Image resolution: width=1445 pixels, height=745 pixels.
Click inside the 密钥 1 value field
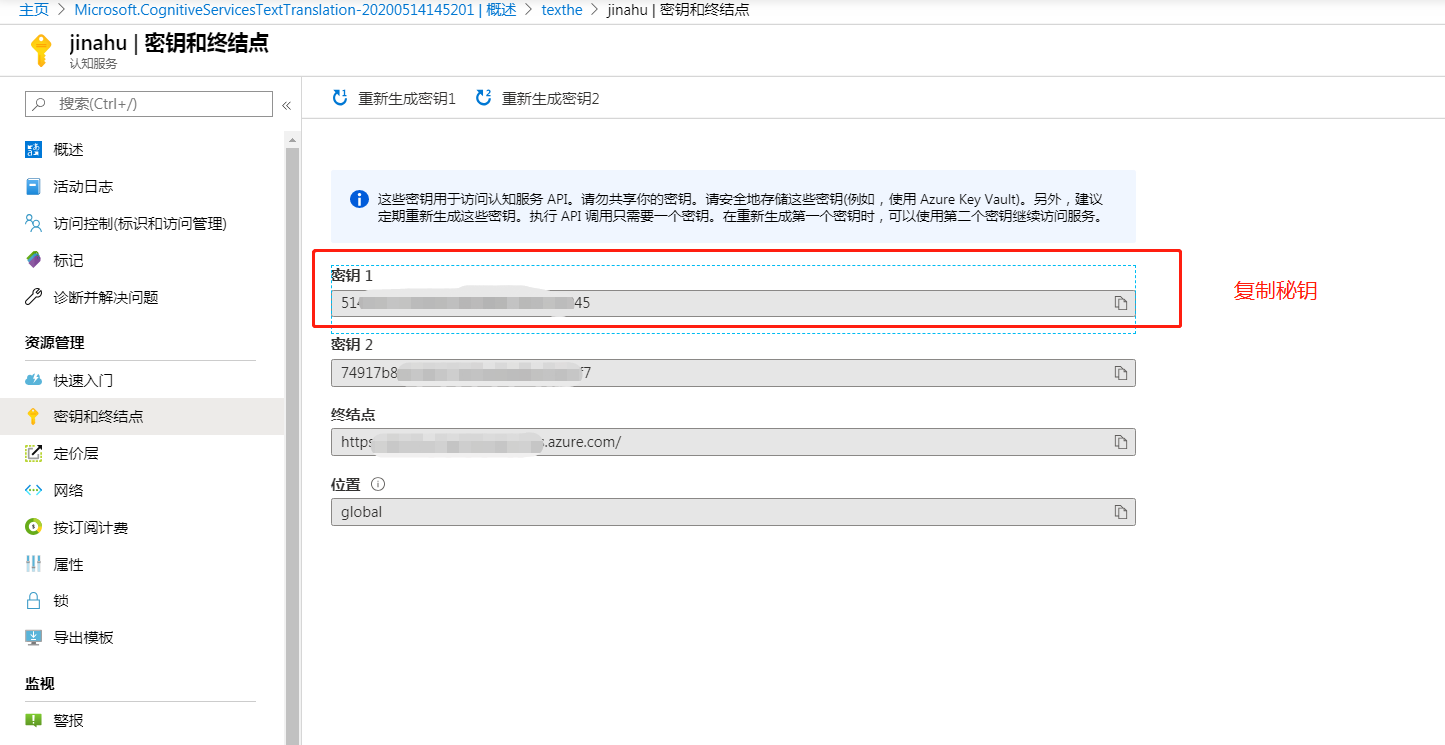tap(733, 303)
